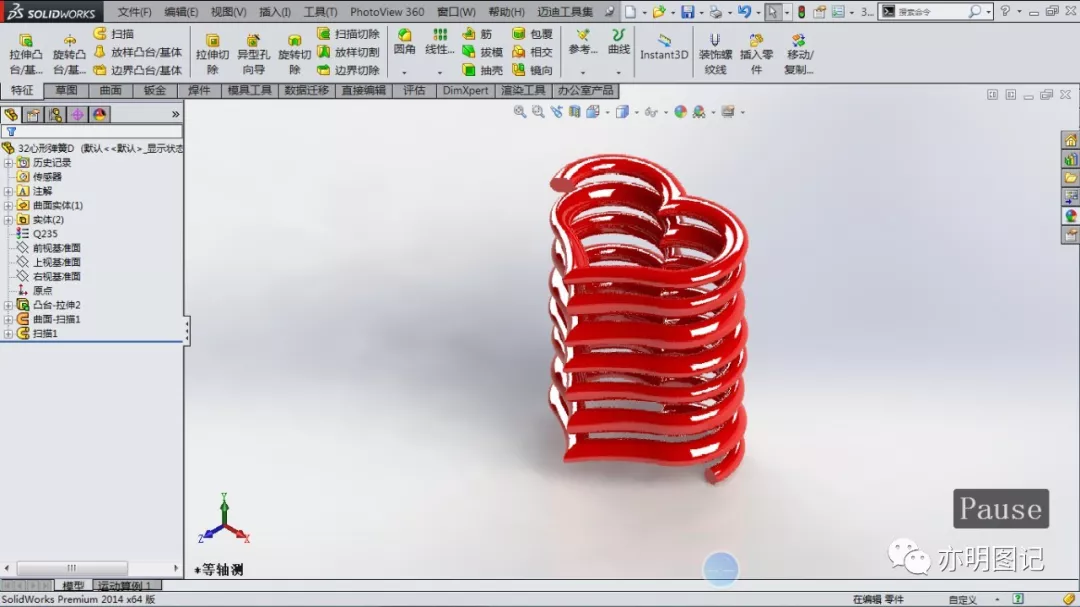
Task: Switch to the 草图 sketch tab
Action: 66,90
